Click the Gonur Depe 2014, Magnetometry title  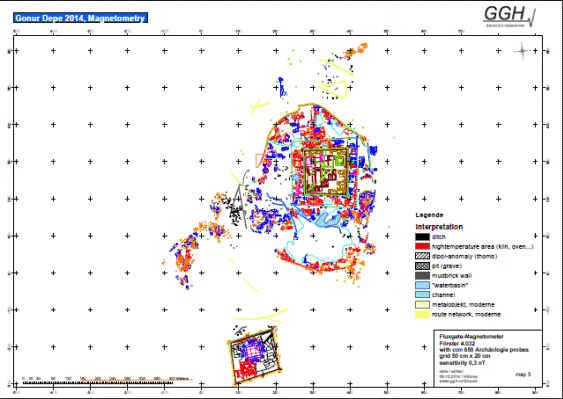point(80,18)
